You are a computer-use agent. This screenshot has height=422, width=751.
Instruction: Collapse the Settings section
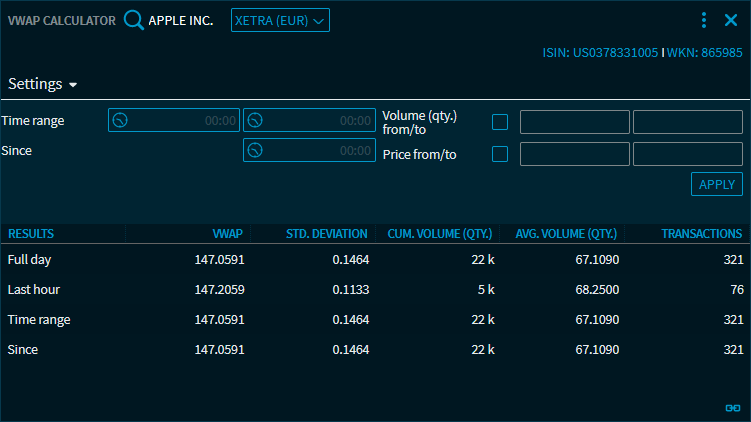click(43, 85)
